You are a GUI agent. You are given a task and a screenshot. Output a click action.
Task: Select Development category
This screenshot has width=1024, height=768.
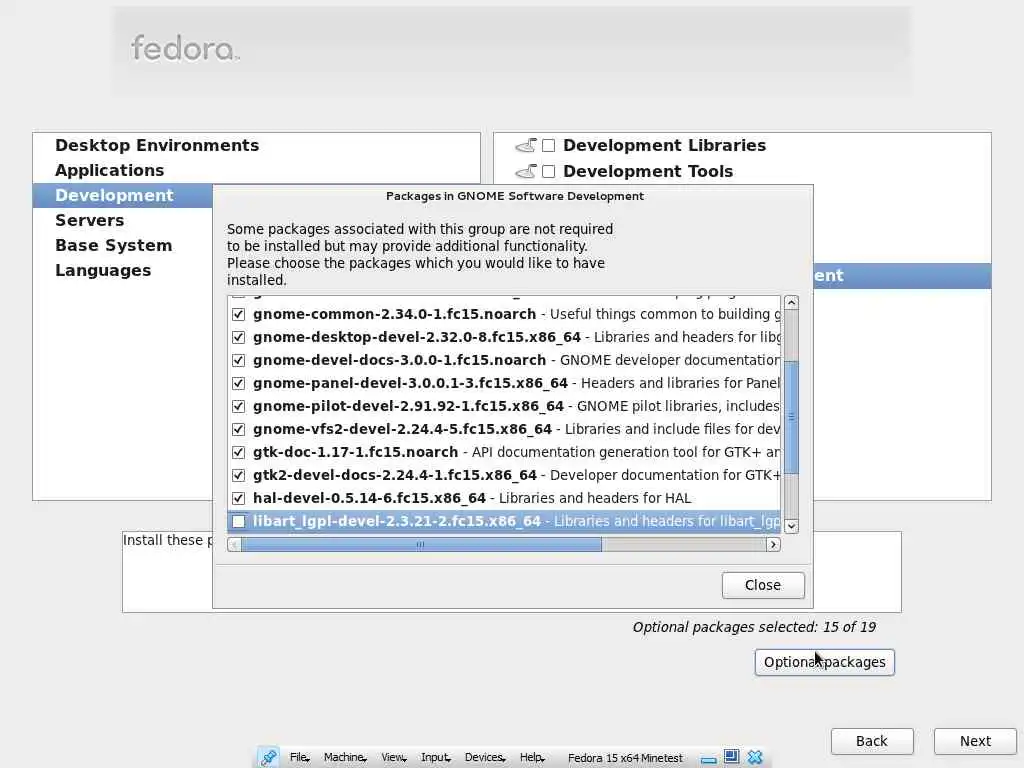(x=114, y=195)
